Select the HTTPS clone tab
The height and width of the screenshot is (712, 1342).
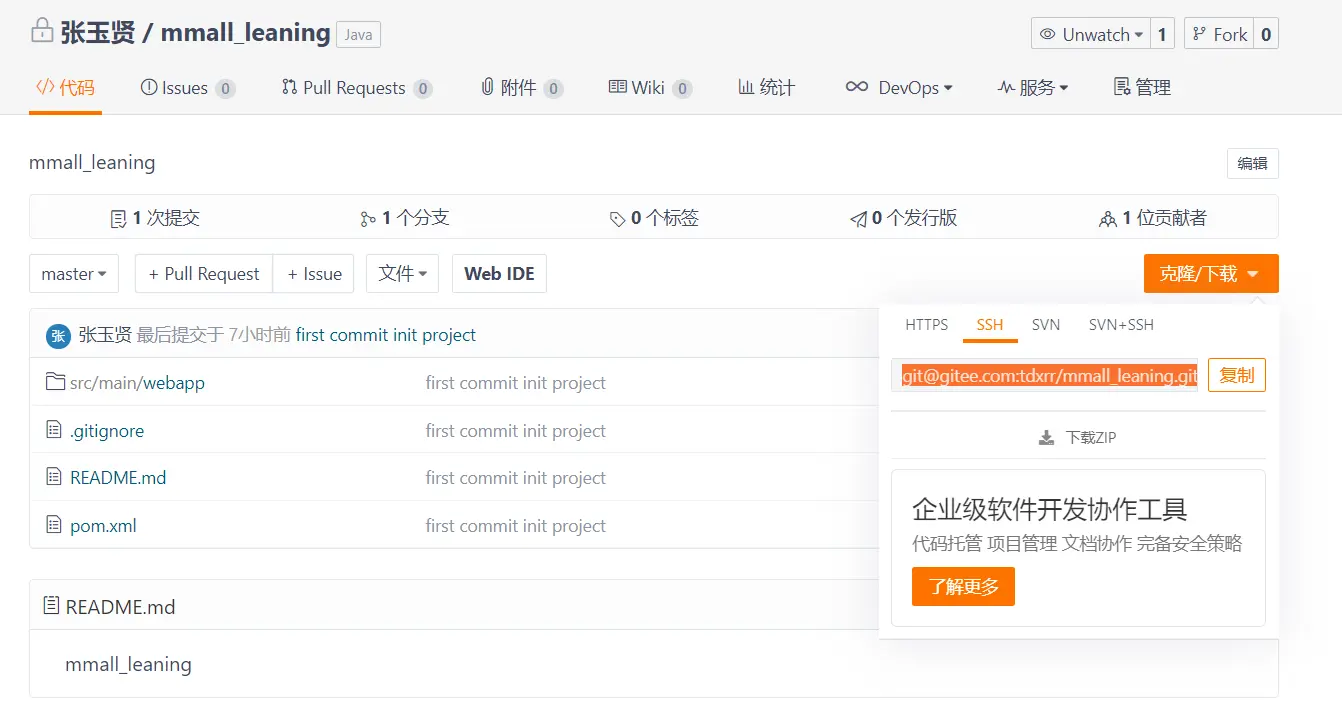pos(926,325)
